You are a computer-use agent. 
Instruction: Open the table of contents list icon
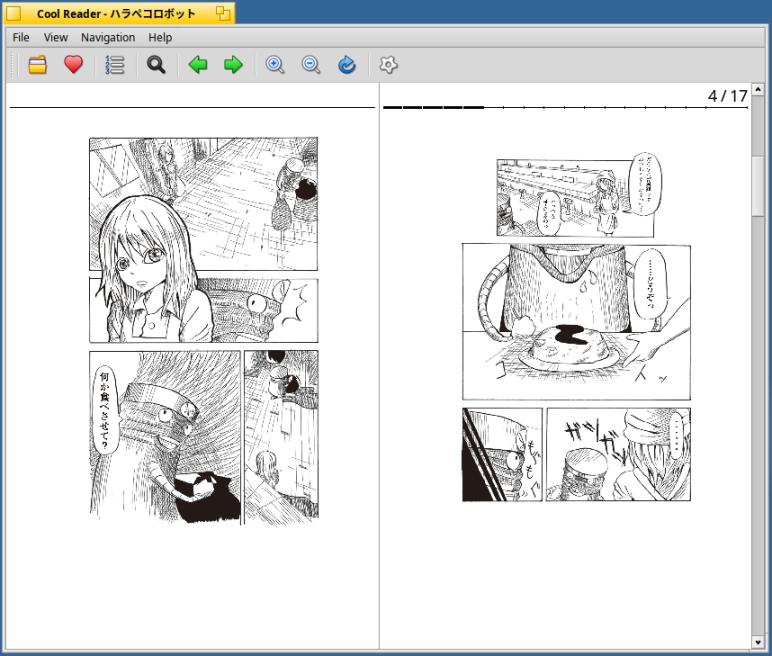coord(115,65)
